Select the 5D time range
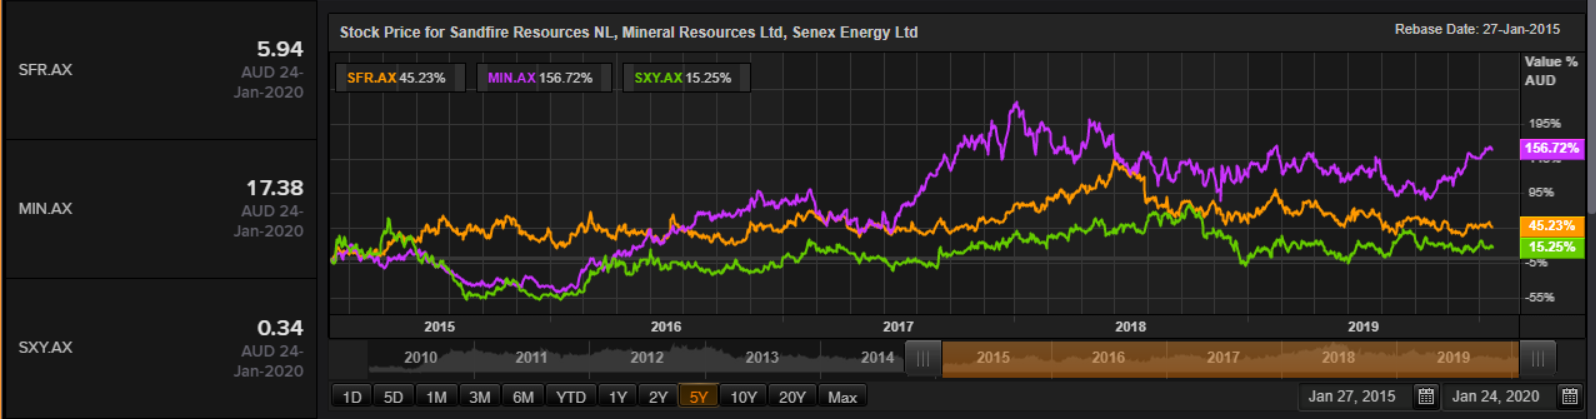This screenshot has width=1596, height=419. (394, 397)
